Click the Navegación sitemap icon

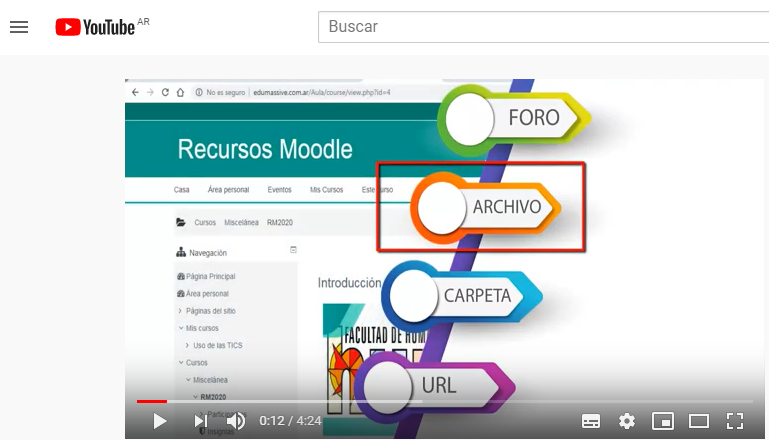tap(181, 253)
